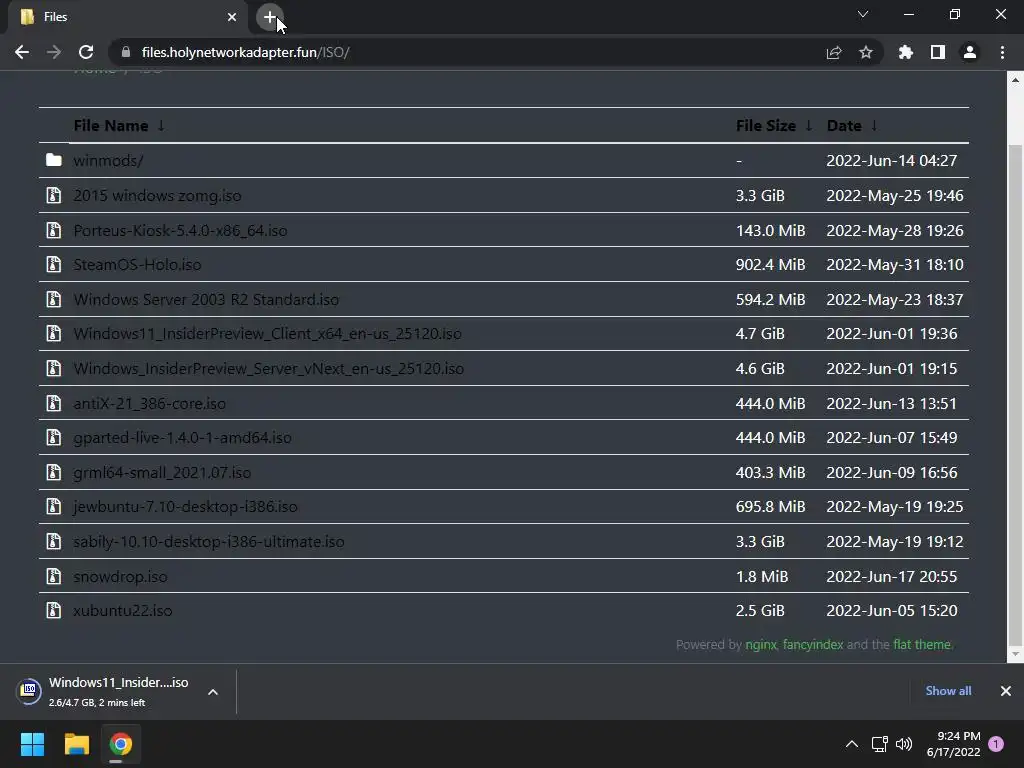
Task: Download Porteus-Kiosk-5.4.0-x86_64.iso
Action: coord(180,231)
